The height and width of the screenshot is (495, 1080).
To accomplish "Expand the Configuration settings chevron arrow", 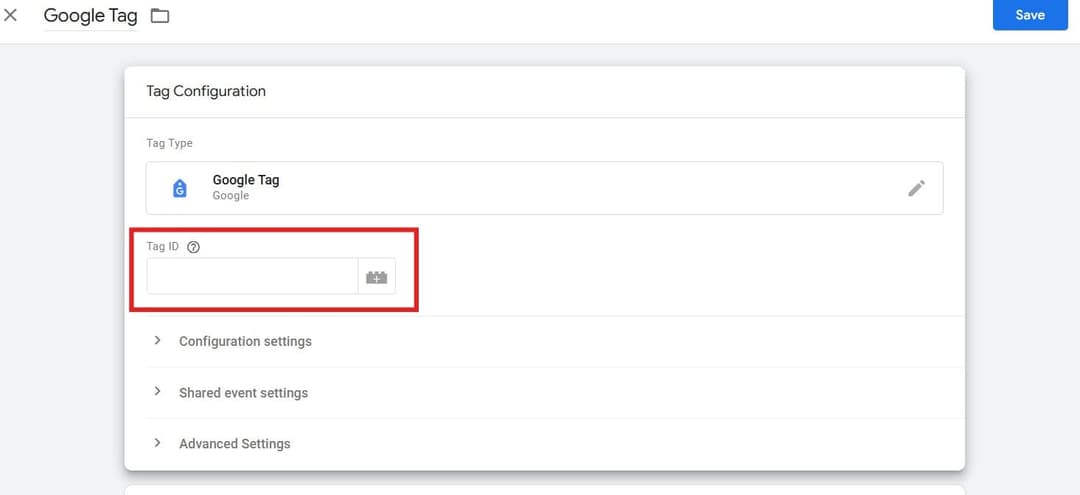I will pyautogui.click(x=158, y=340).
